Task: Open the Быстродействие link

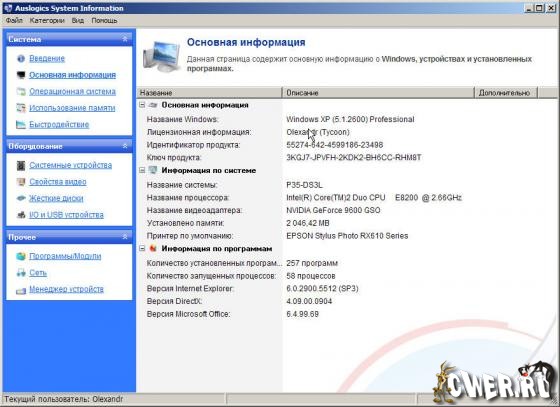Action: (x=59, y=125)
